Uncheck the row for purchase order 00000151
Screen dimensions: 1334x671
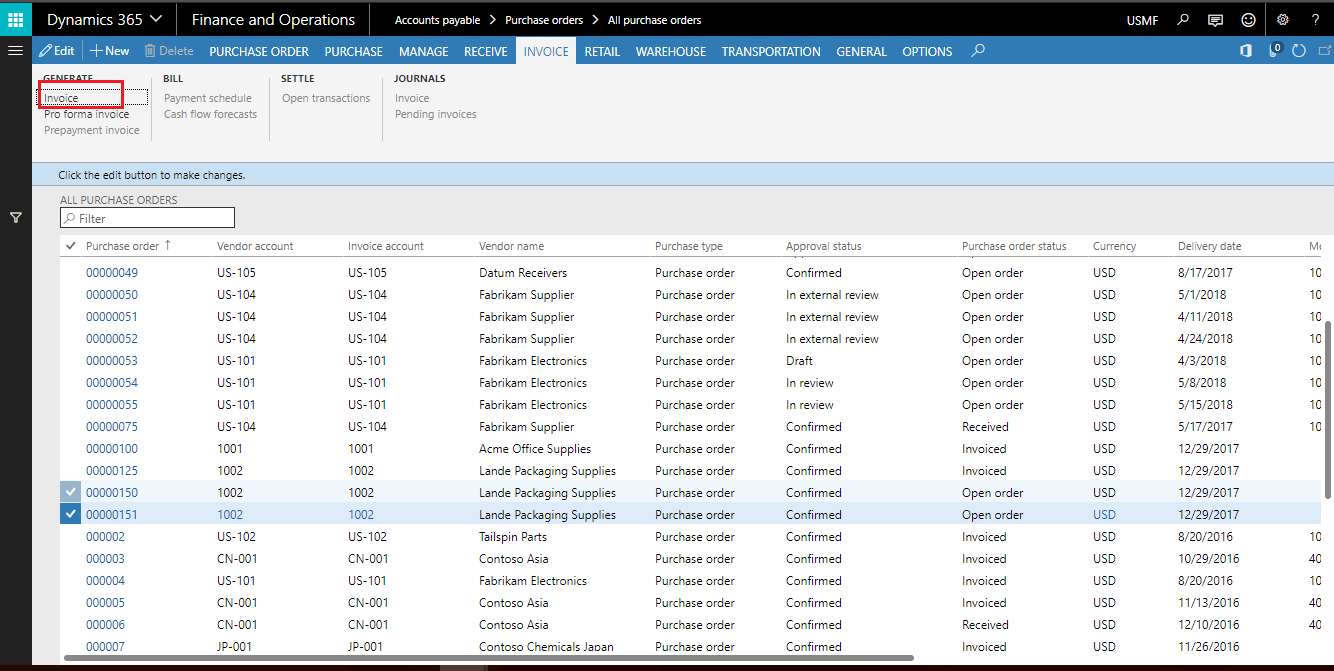coord(69,513)
